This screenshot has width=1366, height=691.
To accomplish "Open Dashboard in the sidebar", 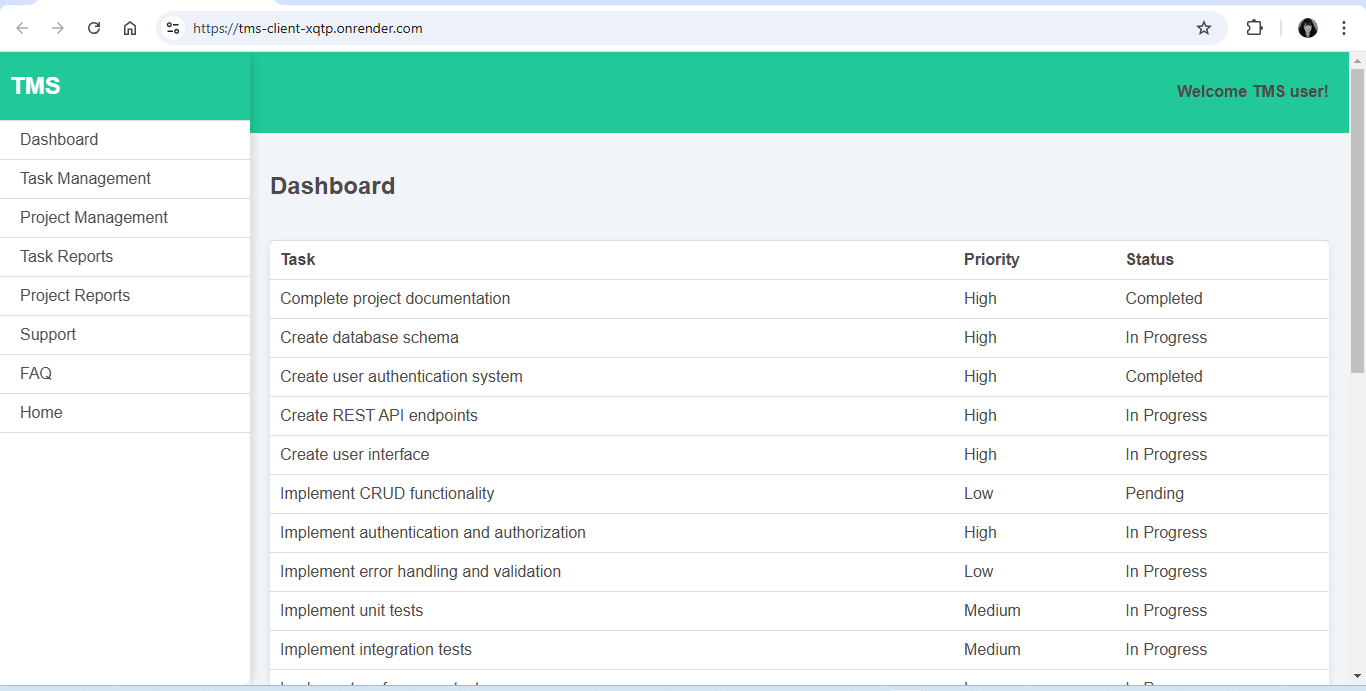I will tap(59, 140).
